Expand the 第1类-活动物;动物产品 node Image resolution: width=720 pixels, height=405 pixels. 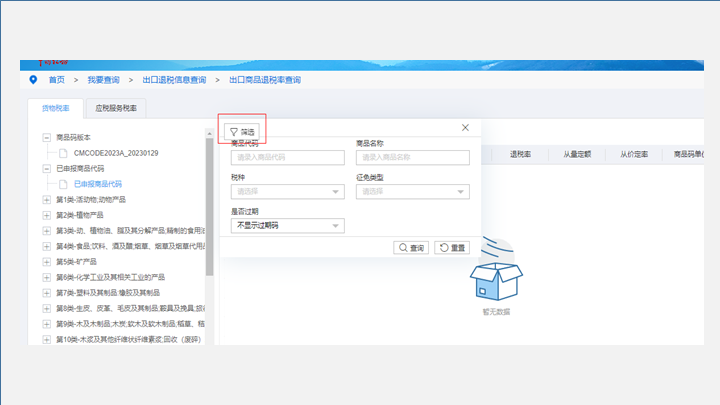46,200
